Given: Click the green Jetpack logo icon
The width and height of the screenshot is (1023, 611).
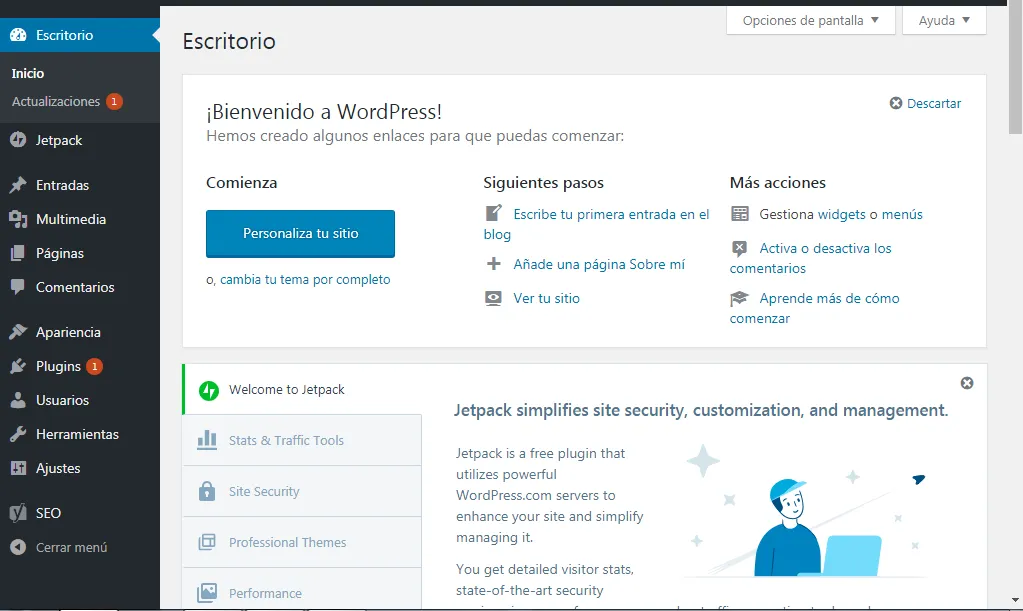Looking at the screenshot, I should (x=209, y=390).
